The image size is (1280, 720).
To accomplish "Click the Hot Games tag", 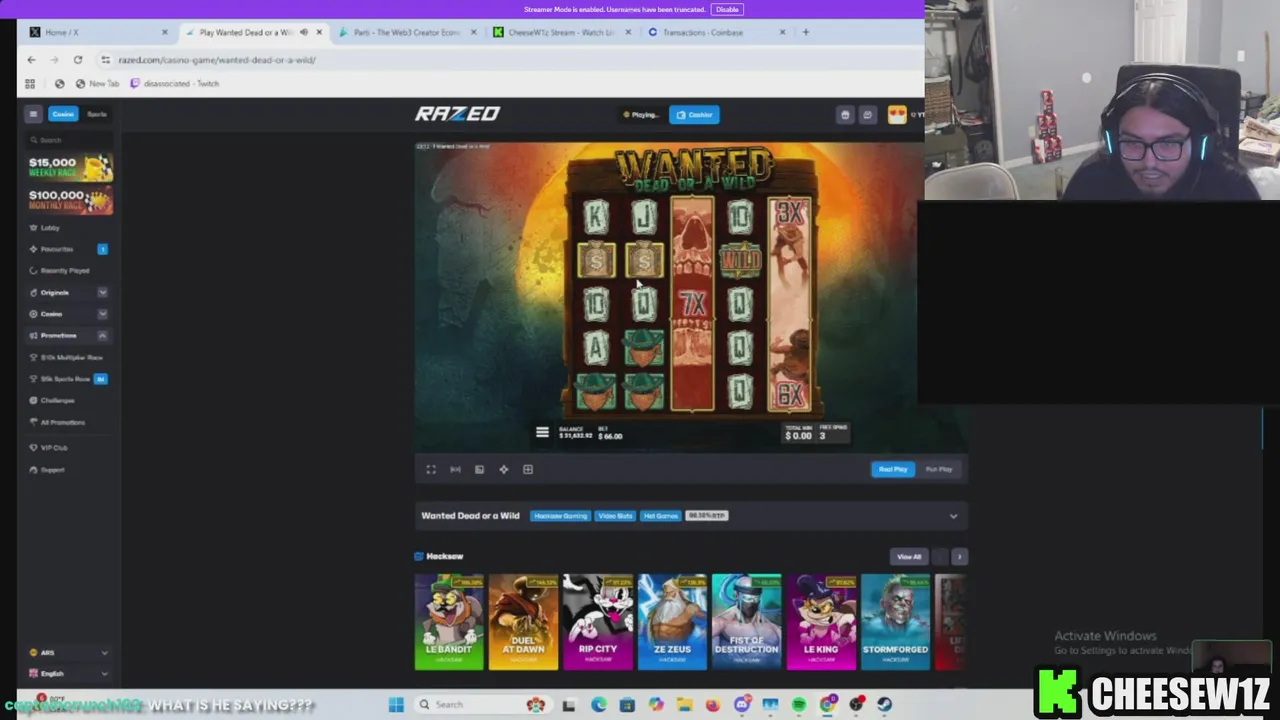I will [x=660, y=516].
